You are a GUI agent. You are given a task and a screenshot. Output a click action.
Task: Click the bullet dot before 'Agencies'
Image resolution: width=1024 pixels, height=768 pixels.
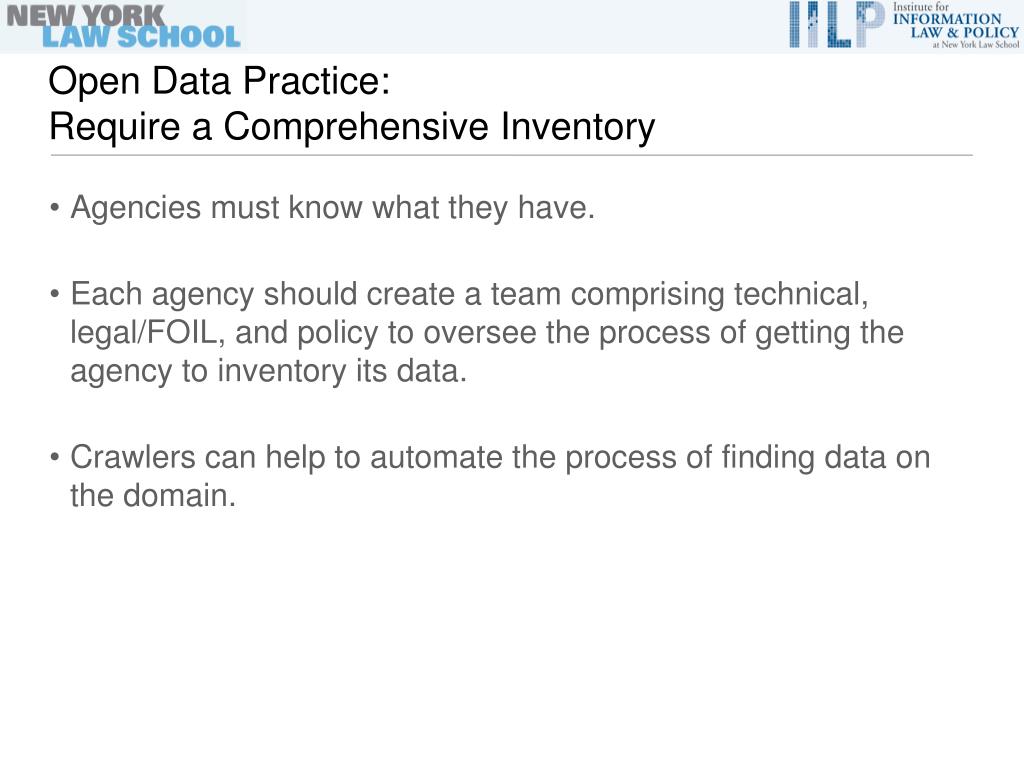click(55, 208)
